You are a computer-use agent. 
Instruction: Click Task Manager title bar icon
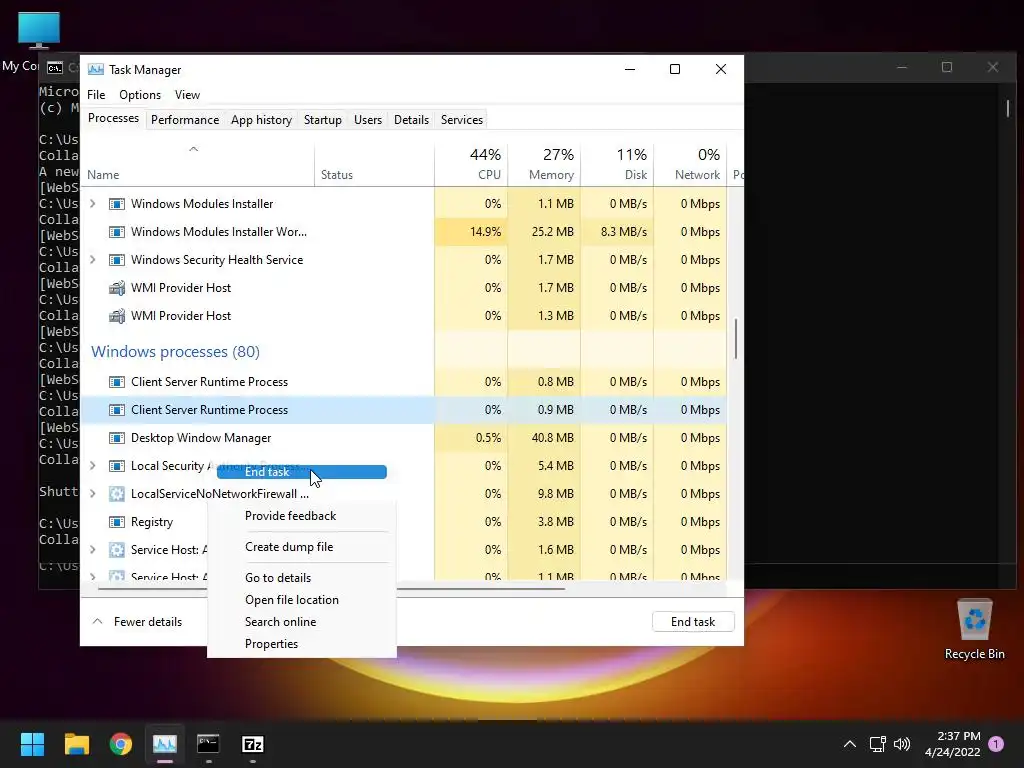point(95,69)
